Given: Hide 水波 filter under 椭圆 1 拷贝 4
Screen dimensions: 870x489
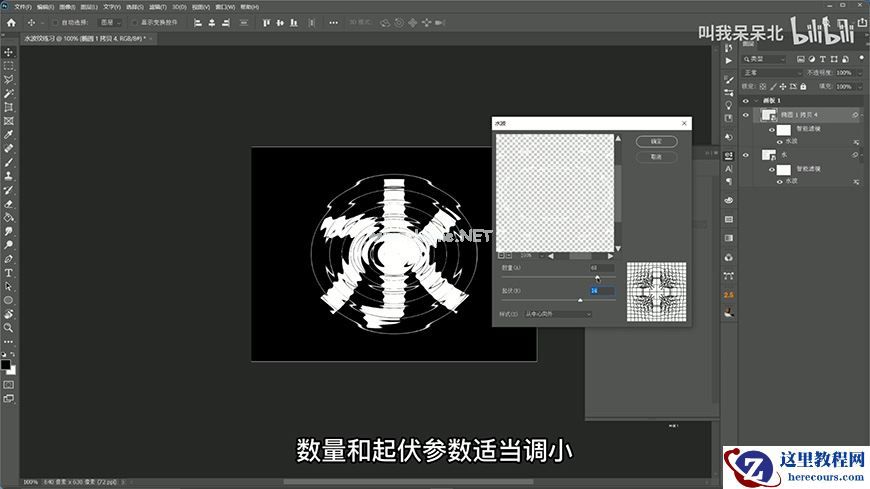Looking at the screenshot, I should click(x=779, y=142).
